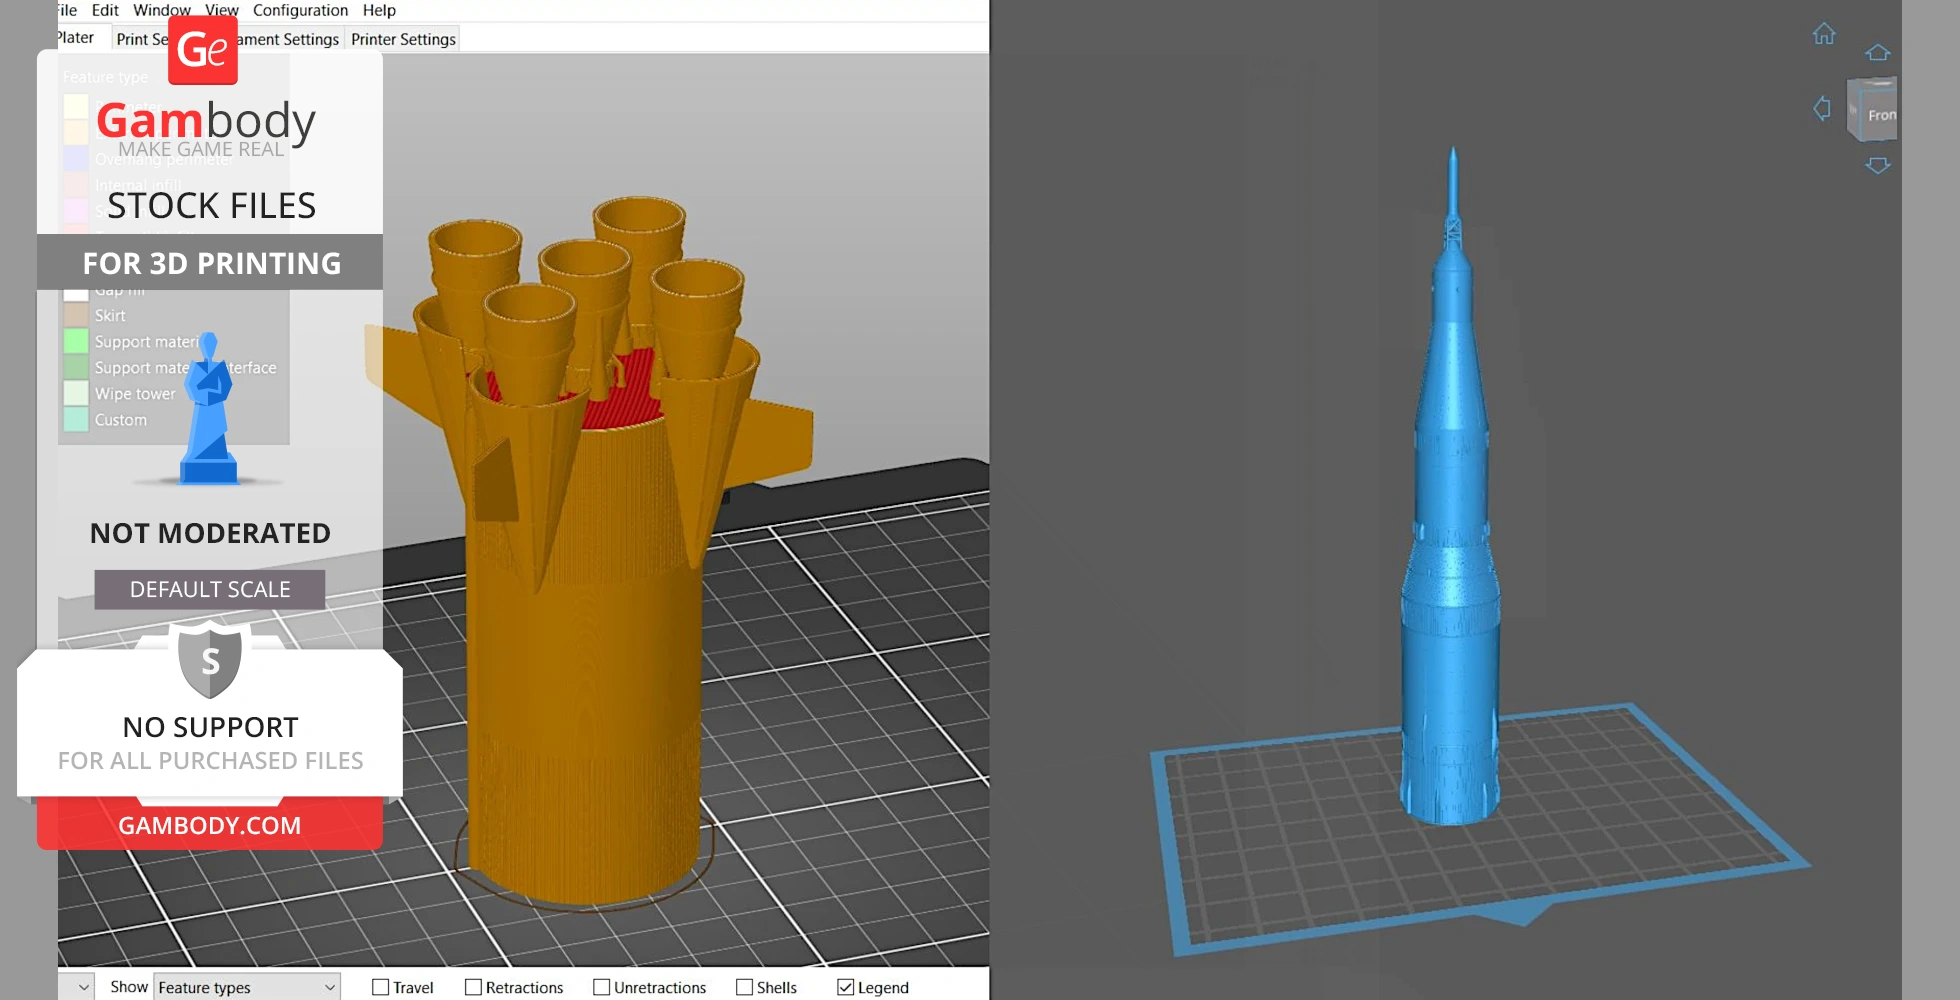Viewport: 1960px width, 1000px height.
Task: Enable the Travel checkbox
Action: point(380,987)
